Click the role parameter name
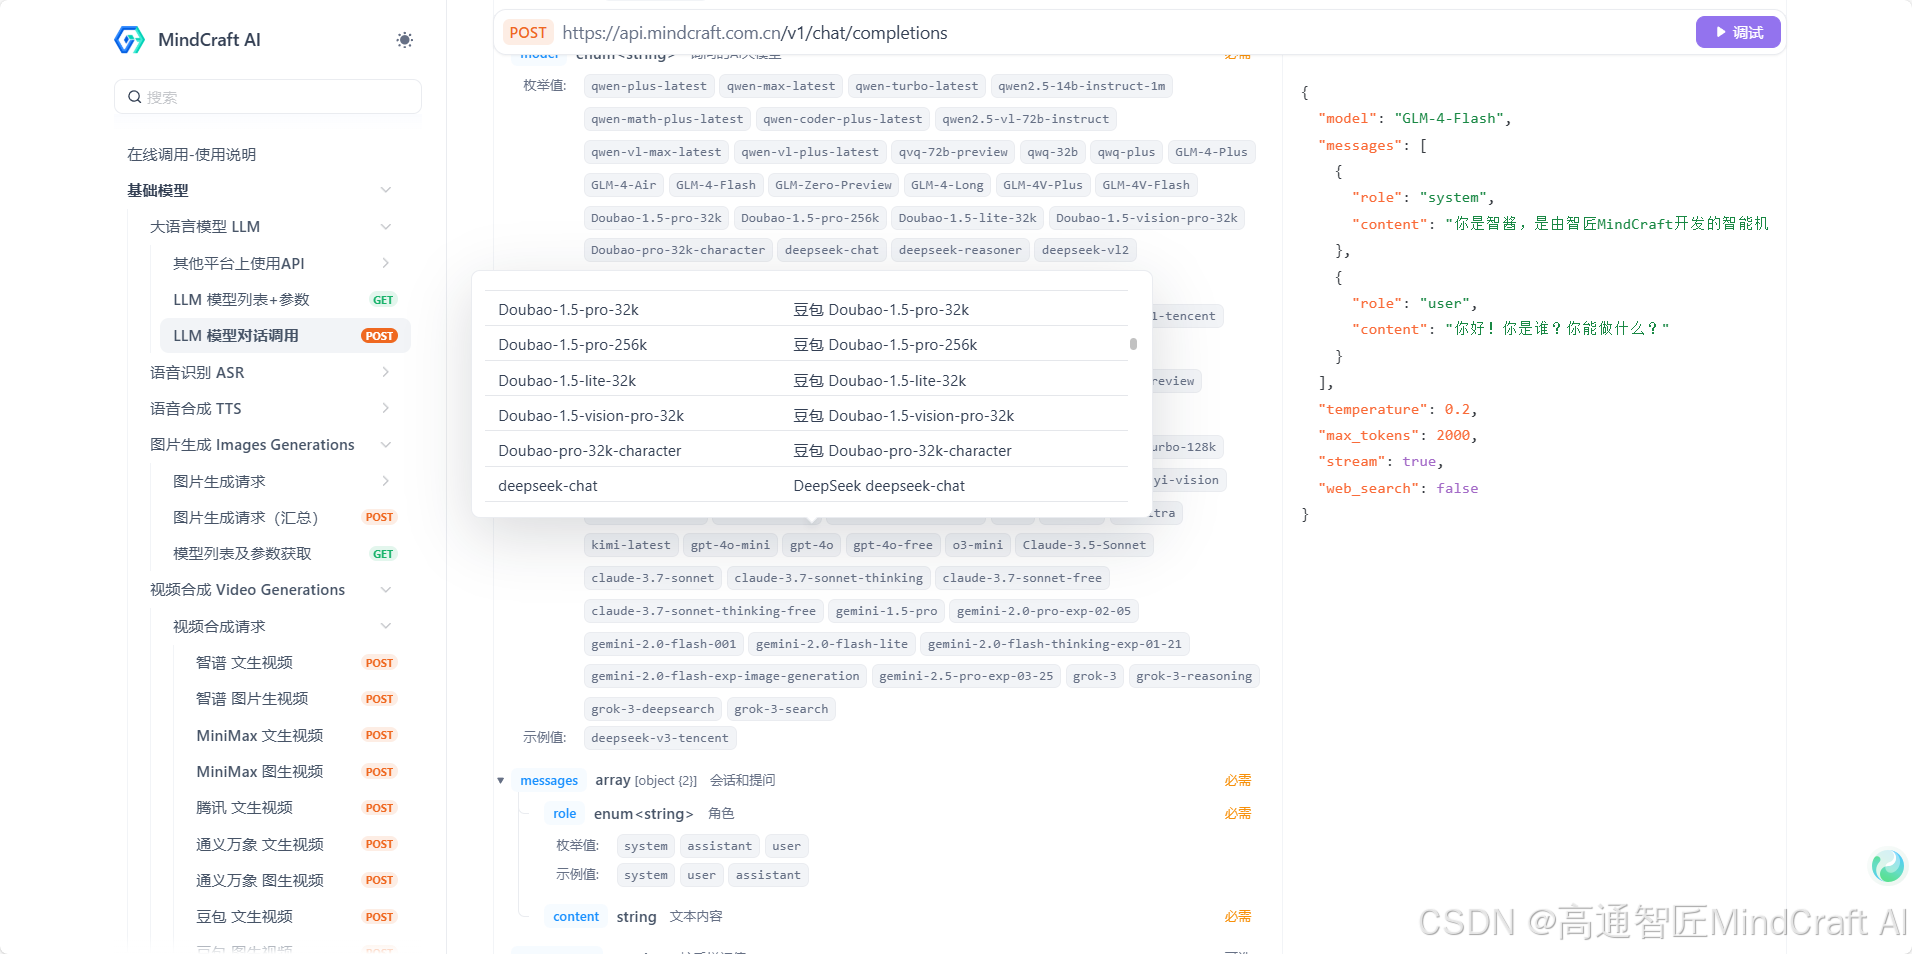Screen dimensions: 1912x954 (565, 814)
